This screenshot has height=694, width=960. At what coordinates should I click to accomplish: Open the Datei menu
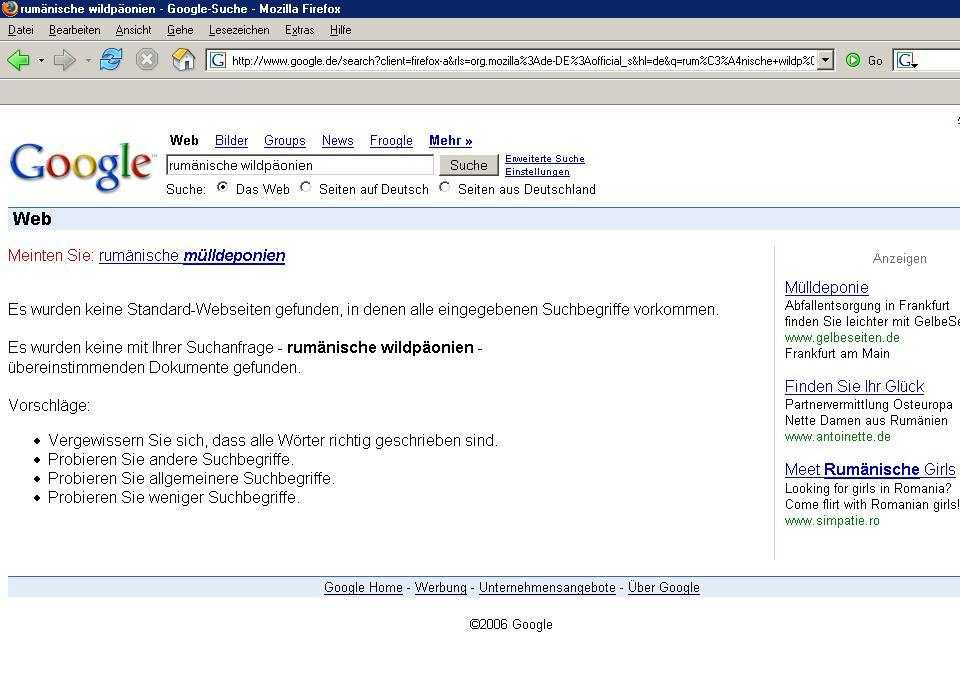pyautogui.click(x=21, y=30)
